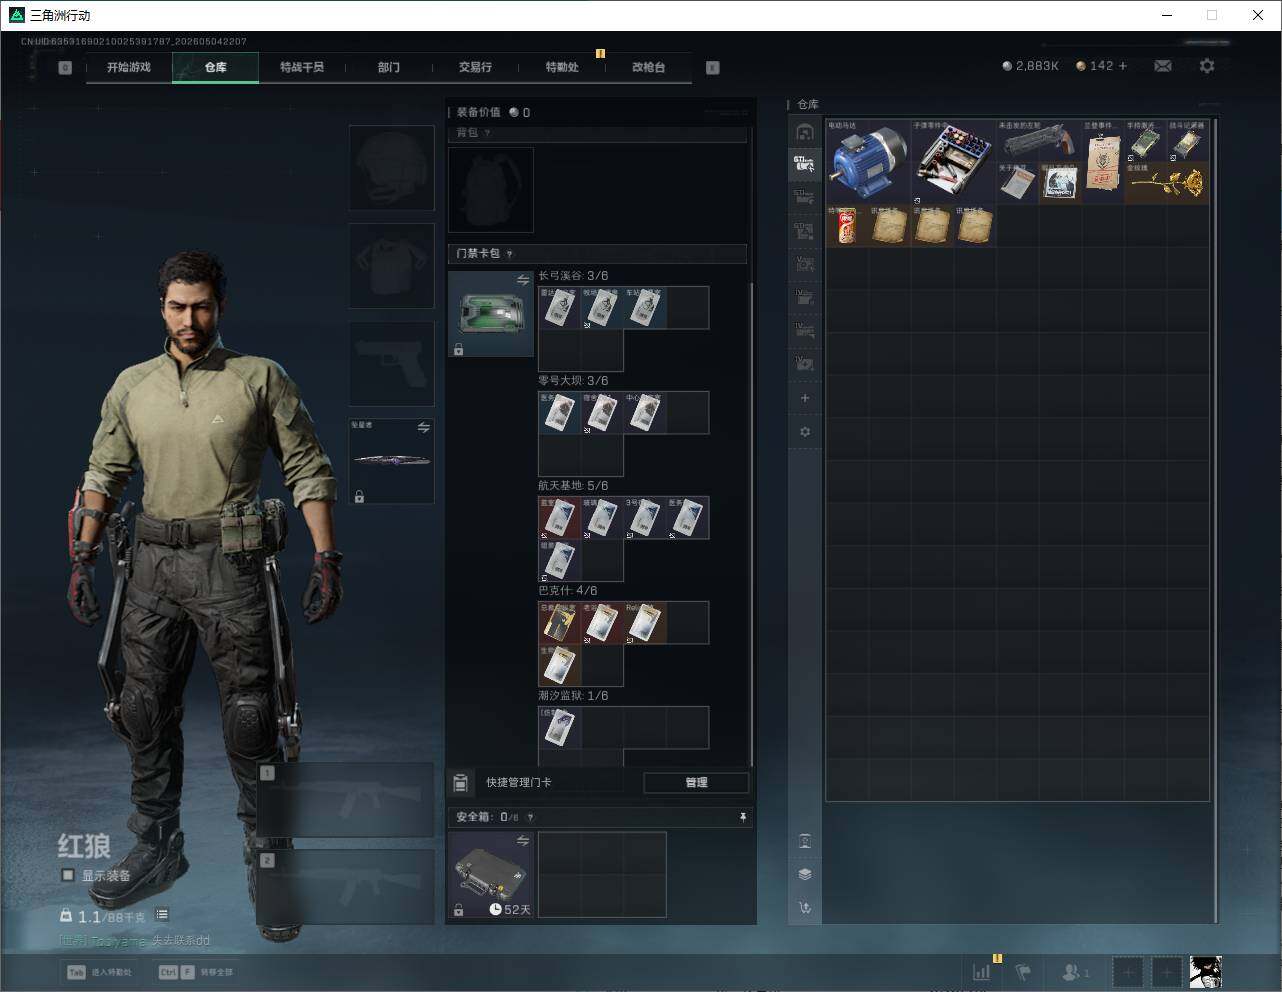Click primary weapon slot 1
This screenshot has width=1282, height=992.
tap(345, 800)
